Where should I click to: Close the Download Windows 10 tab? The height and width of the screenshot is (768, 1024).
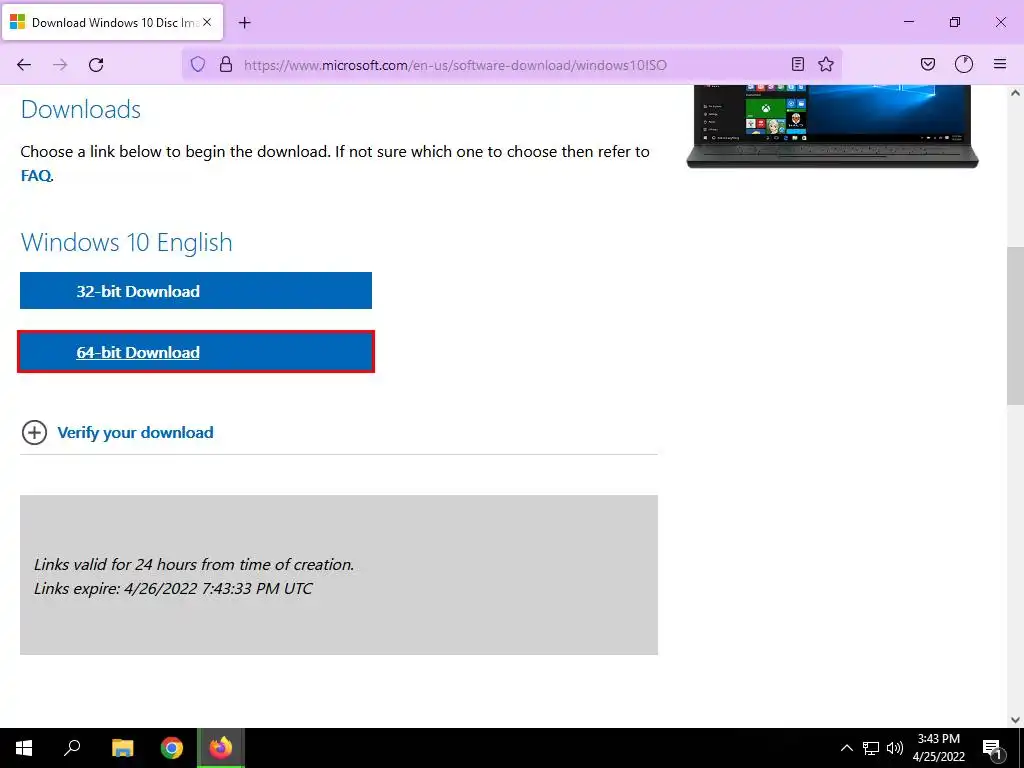click(x=207, y=22)
